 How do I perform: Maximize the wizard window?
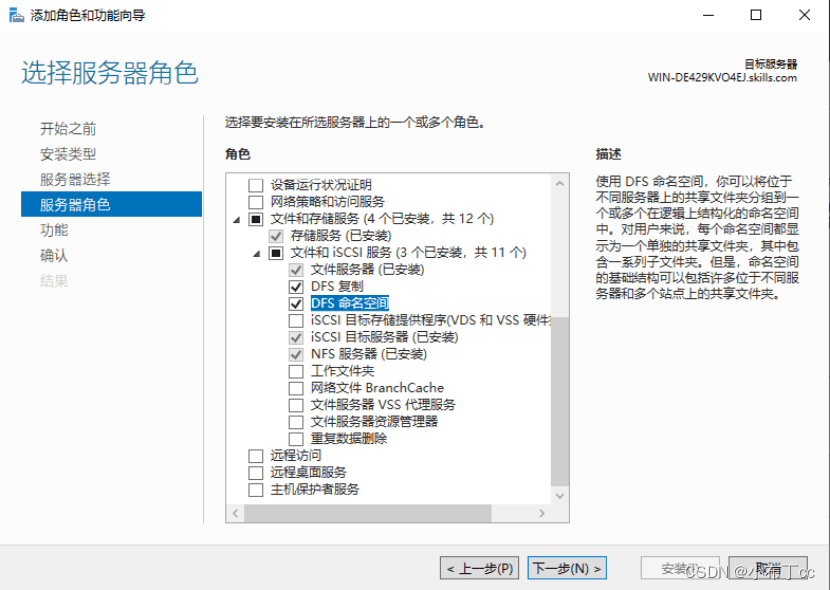coord(756,15)
